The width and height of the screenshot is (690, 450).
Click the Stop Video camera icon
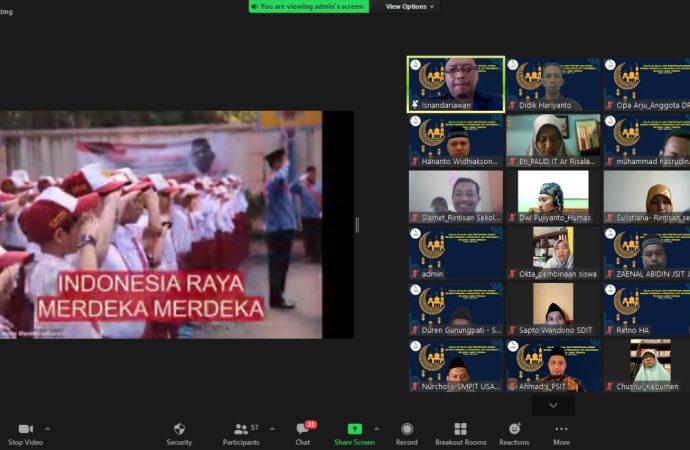click(26, 428)
